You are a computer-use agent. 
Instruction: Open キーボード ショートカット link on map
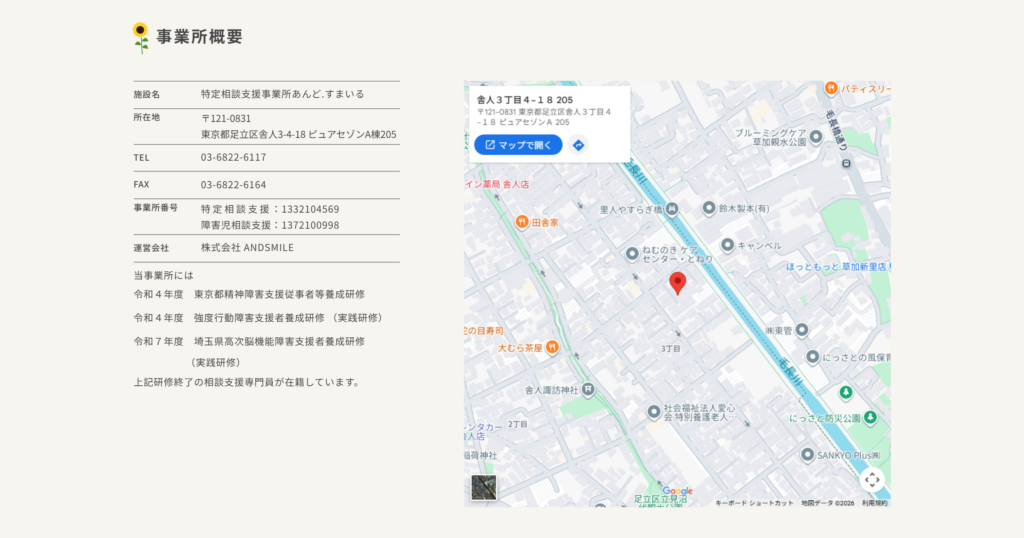point(754,503)
